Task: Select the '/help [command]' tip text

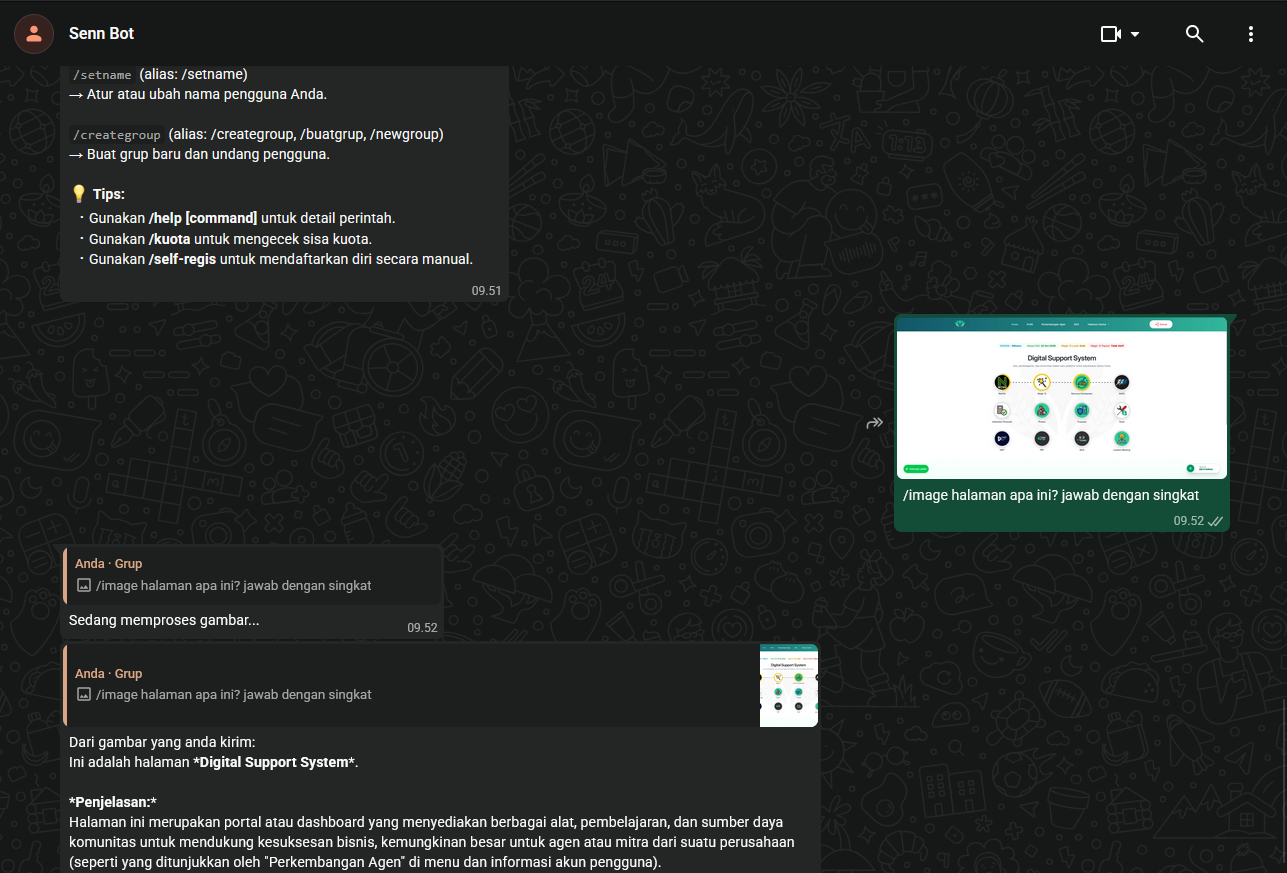Action: tap(203, 218)
